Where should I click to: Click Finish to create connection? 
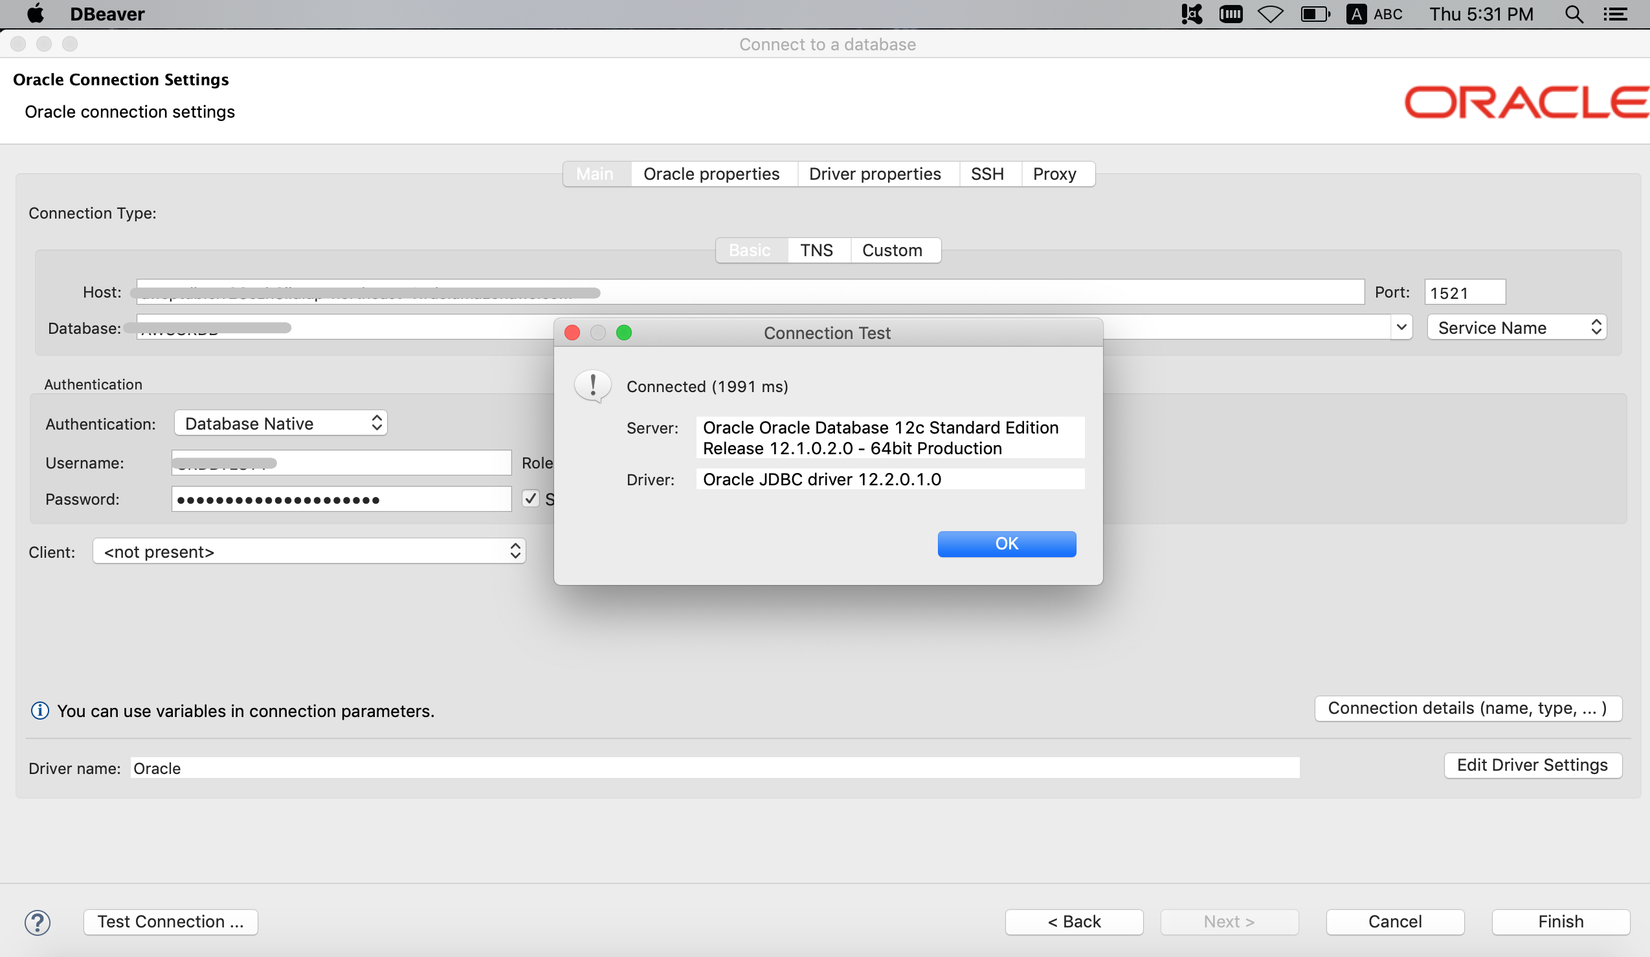pyautogui.click(x=1561, y=922)
